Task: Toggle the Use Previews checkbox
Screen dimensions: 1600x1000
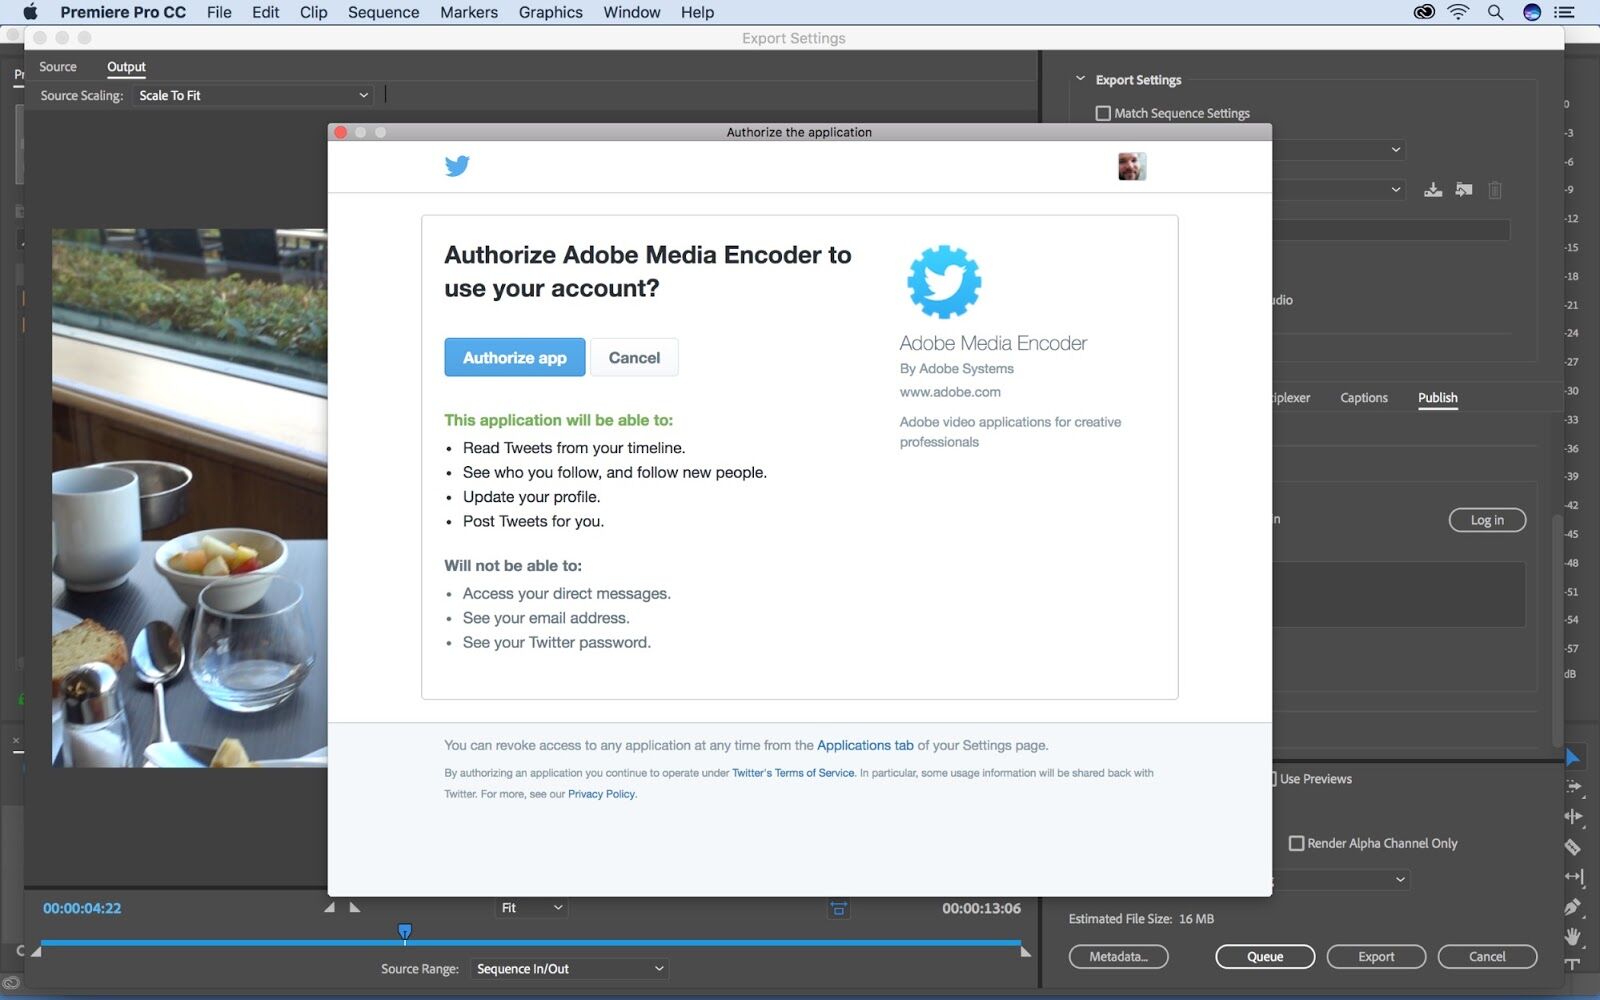Action: pyautogui.click(x=1273, y=778)
